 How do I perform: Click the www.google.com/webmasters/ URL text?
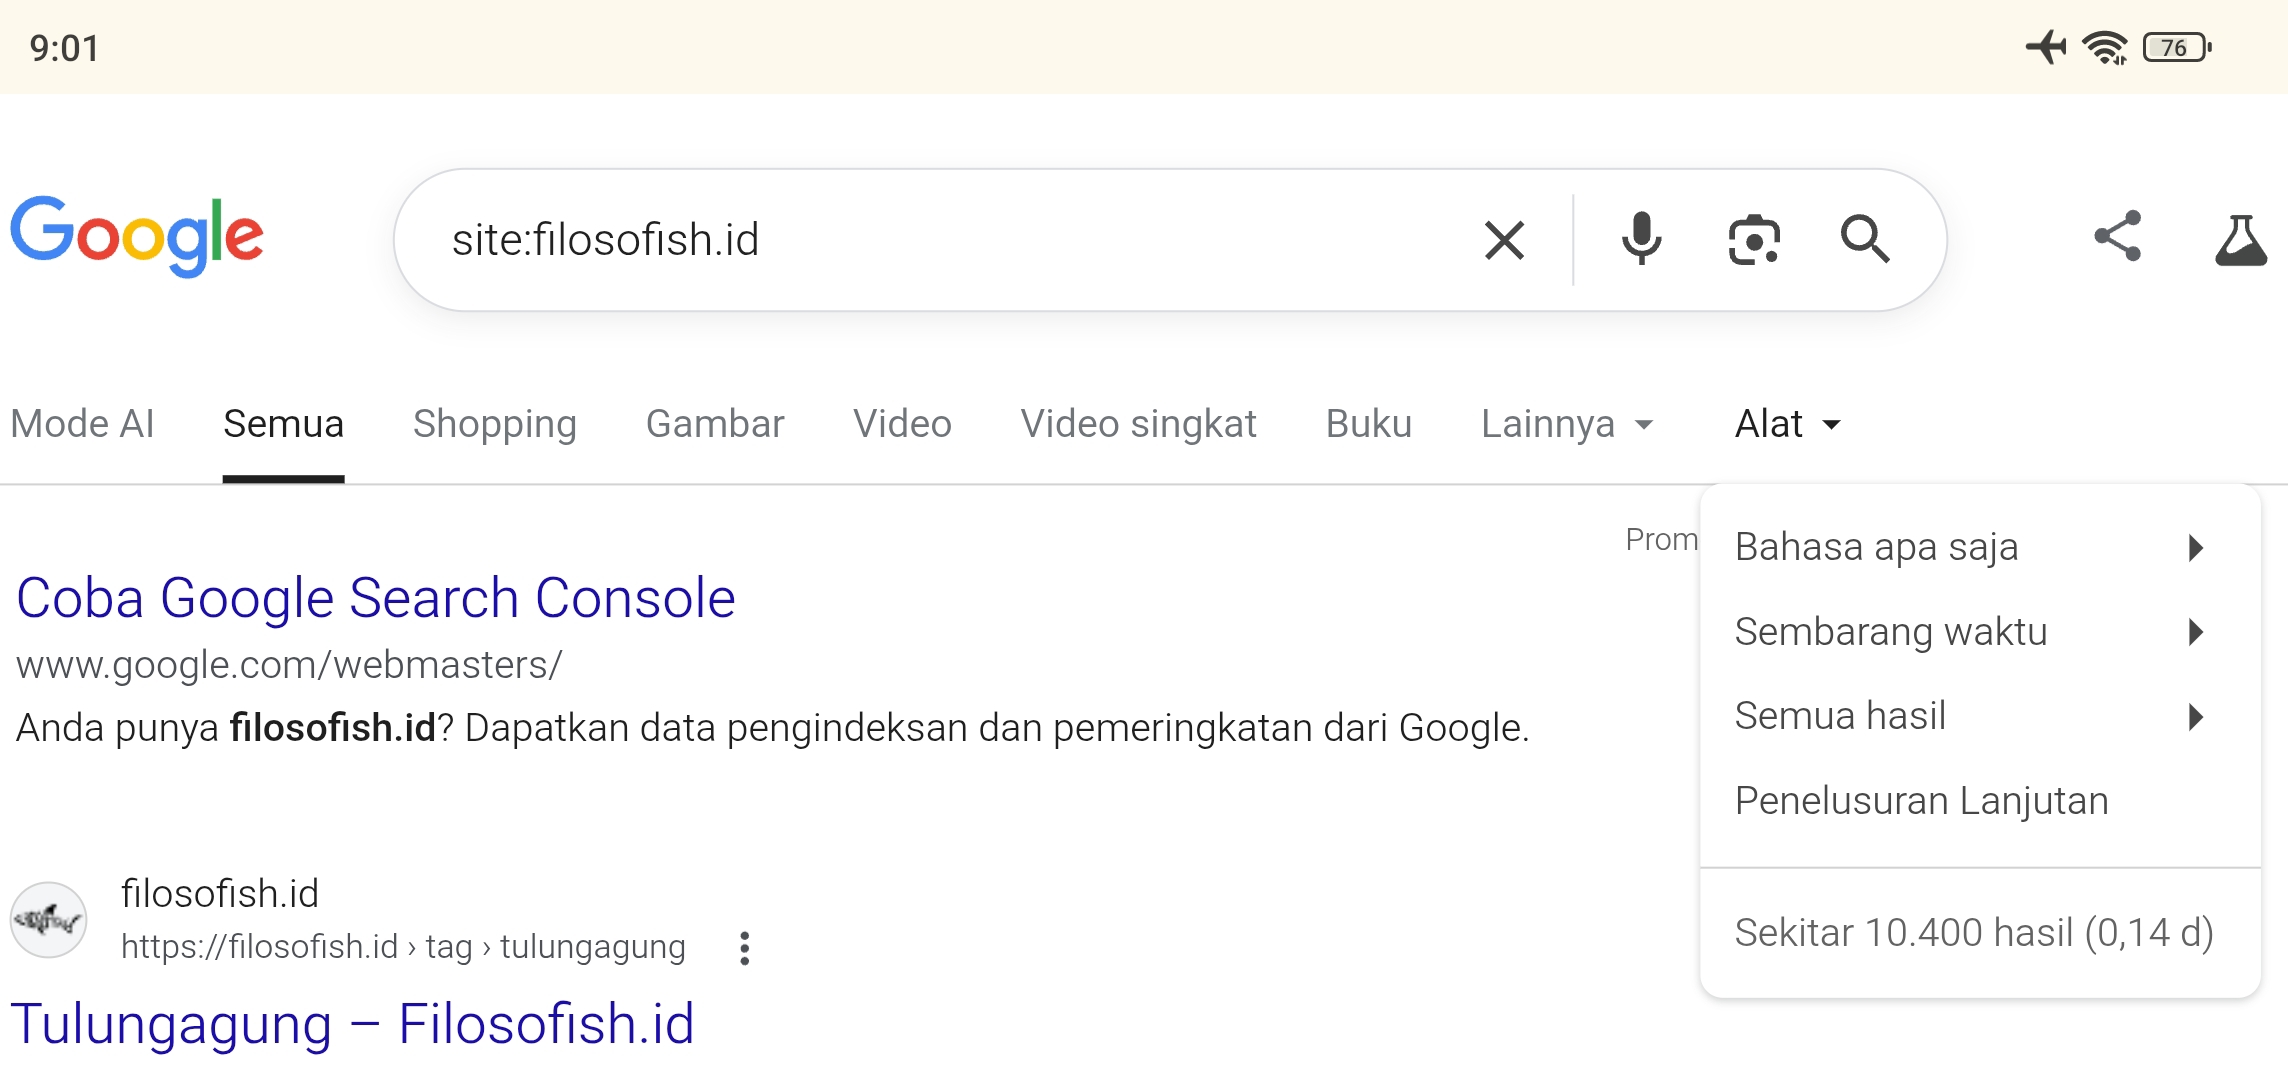(289, 665)
